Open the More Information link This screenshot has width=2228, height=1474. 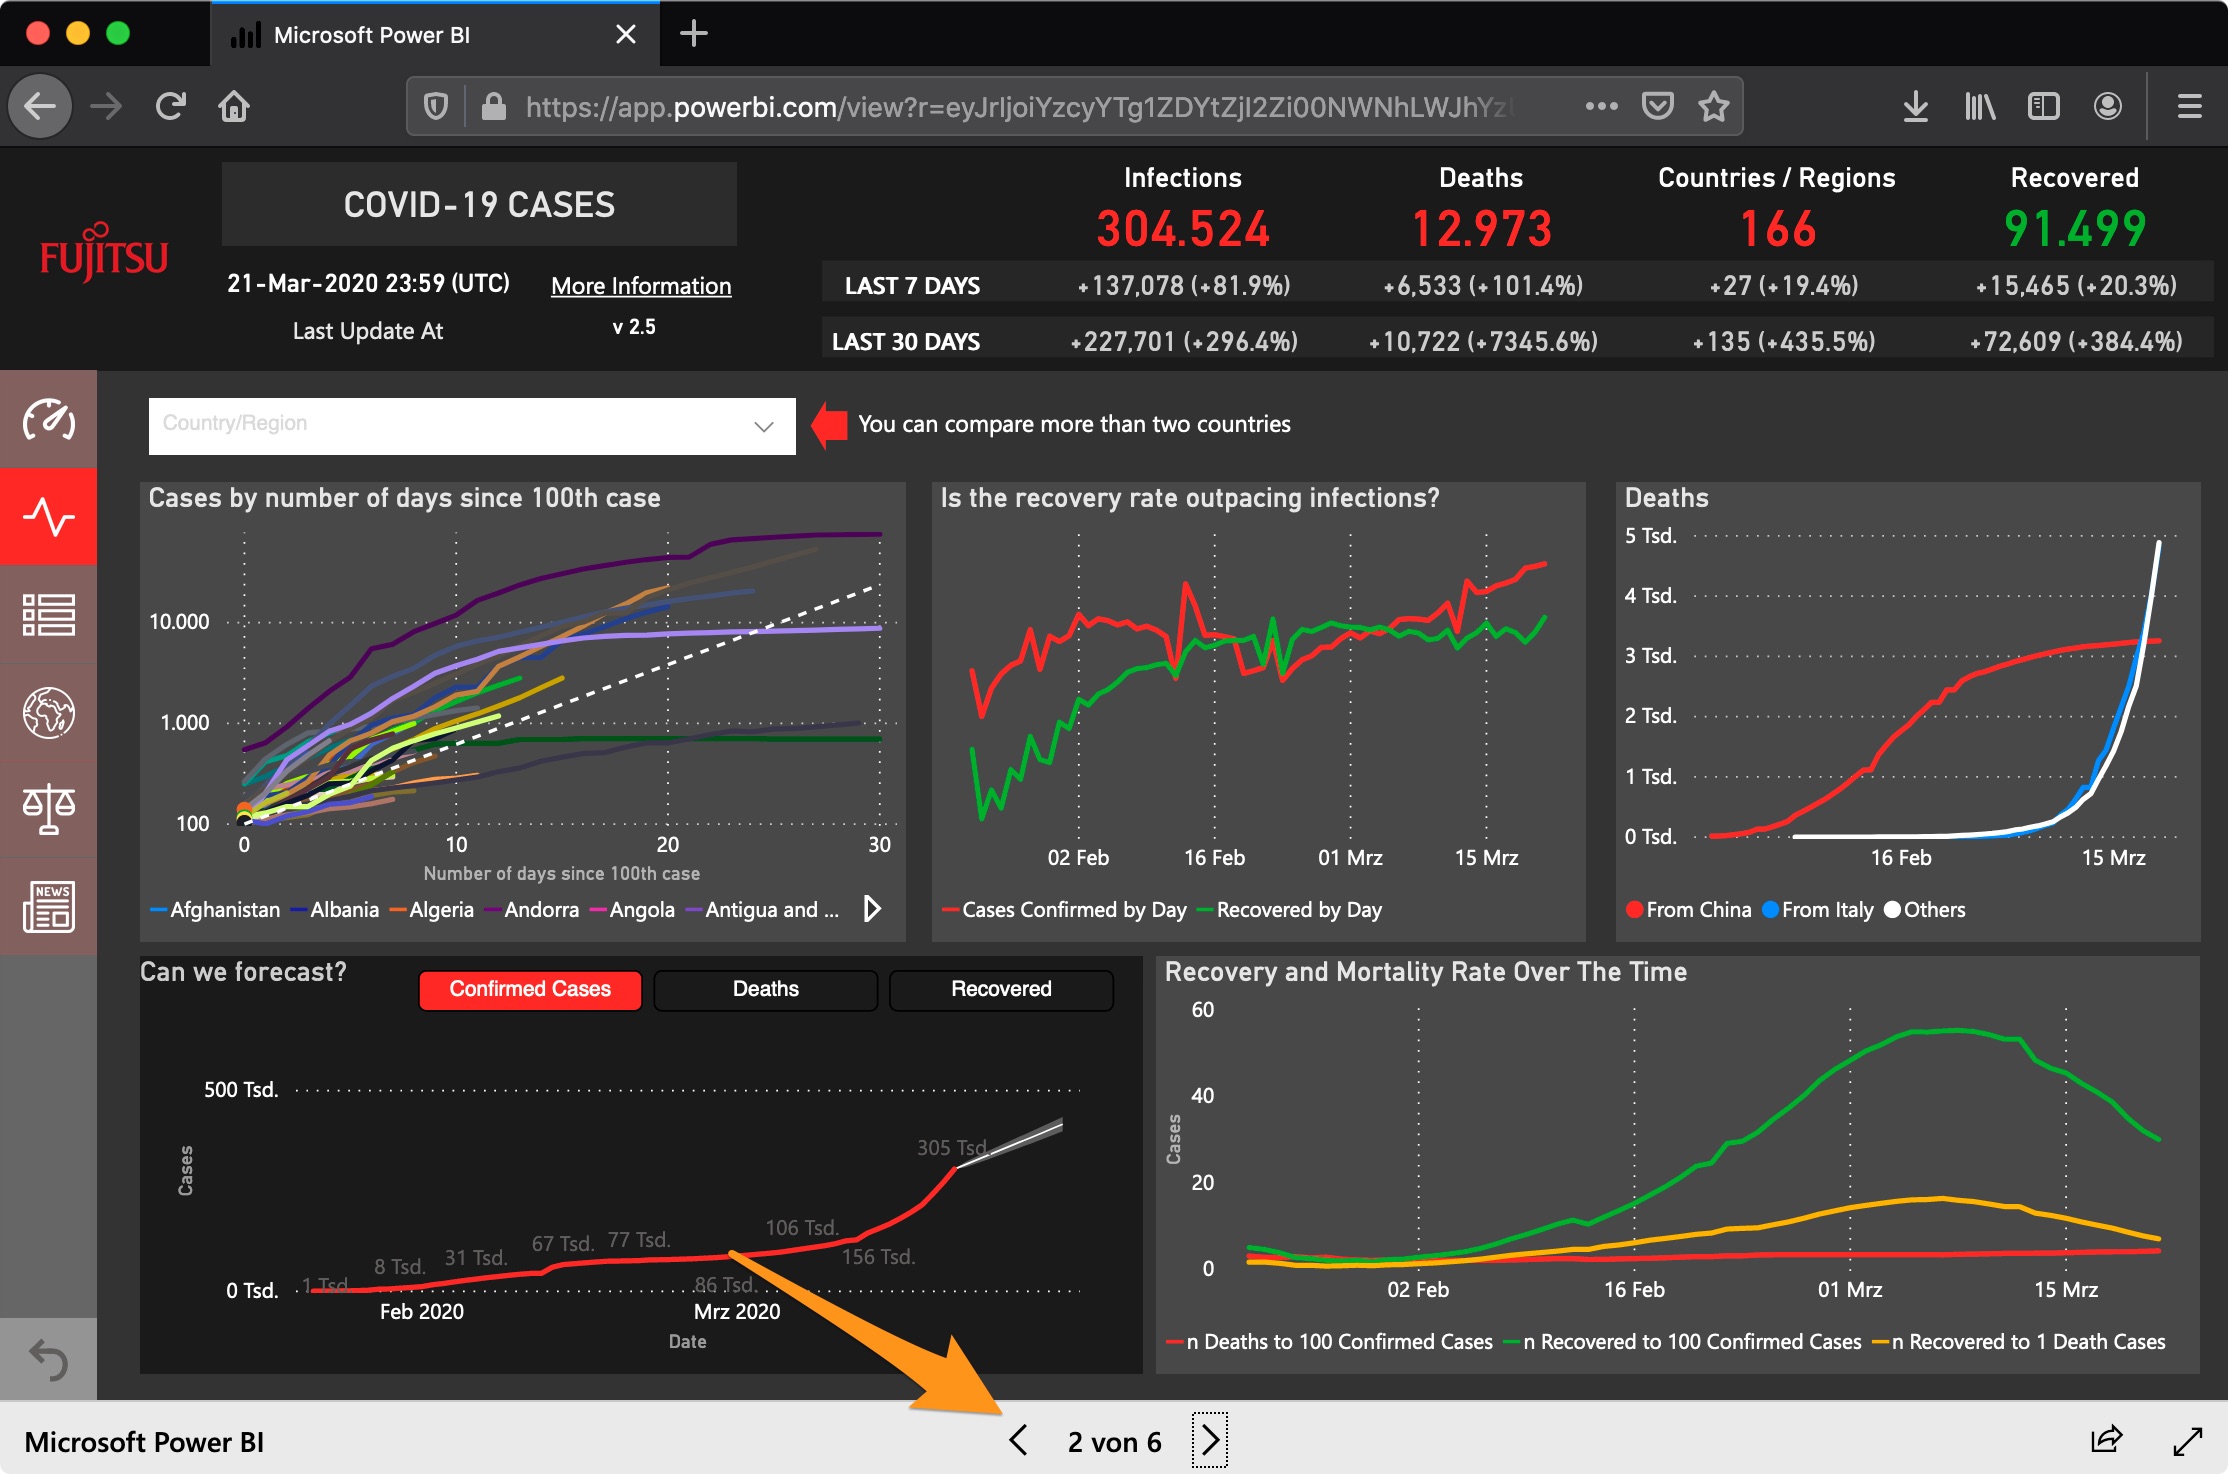641,286
